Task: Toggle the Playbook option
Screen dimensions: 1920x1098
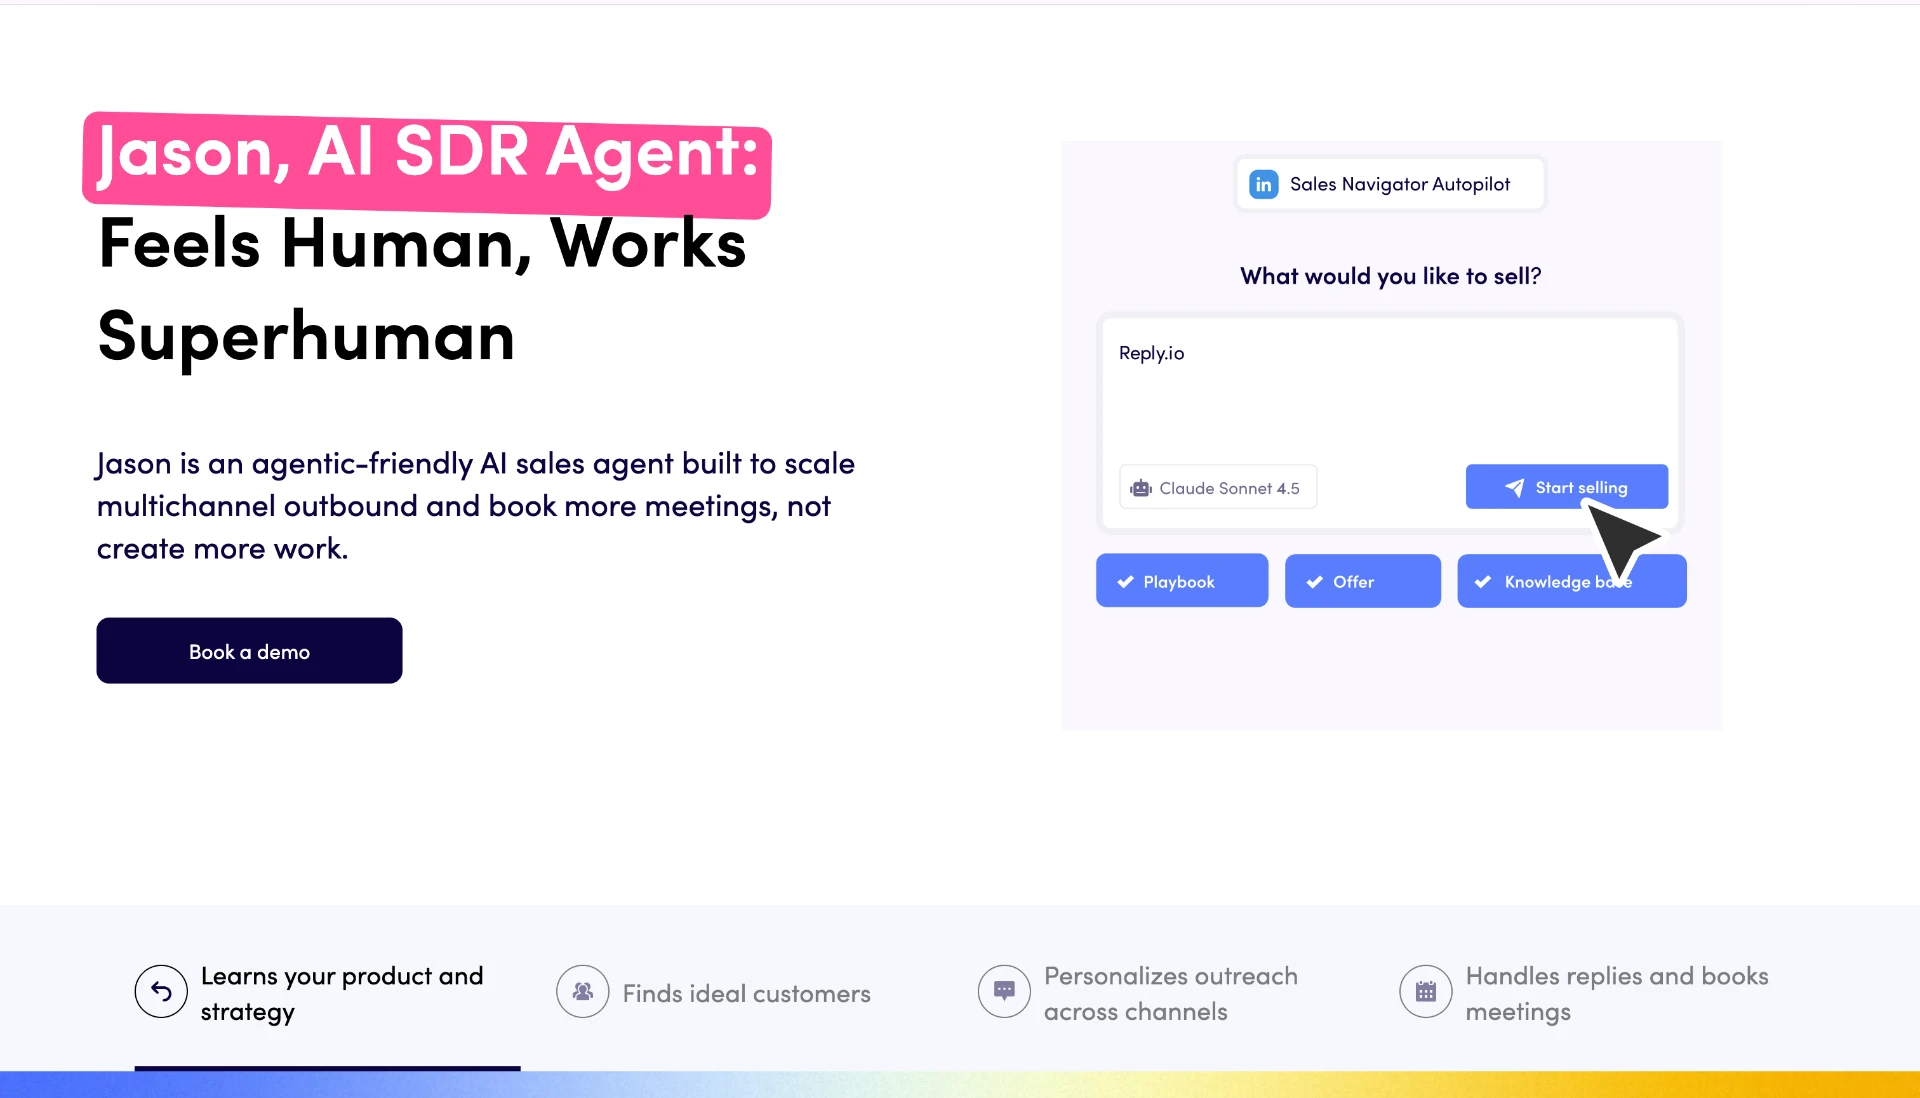Action: (x=1182, y=581)
